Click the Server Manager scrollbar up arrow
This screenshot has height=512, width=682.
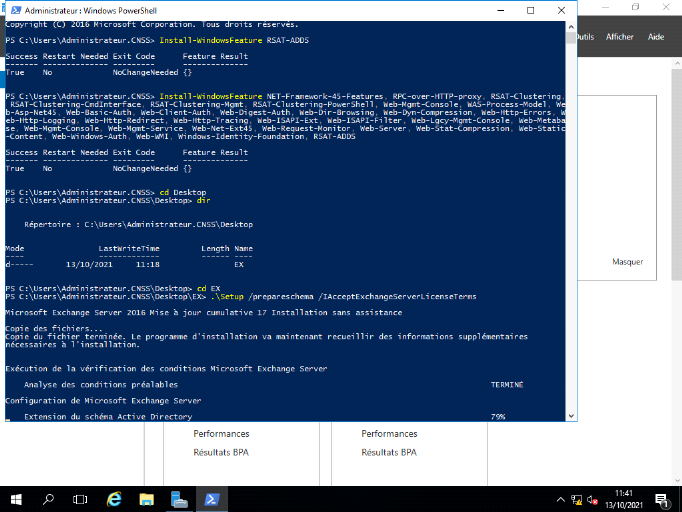pos(677,64)
